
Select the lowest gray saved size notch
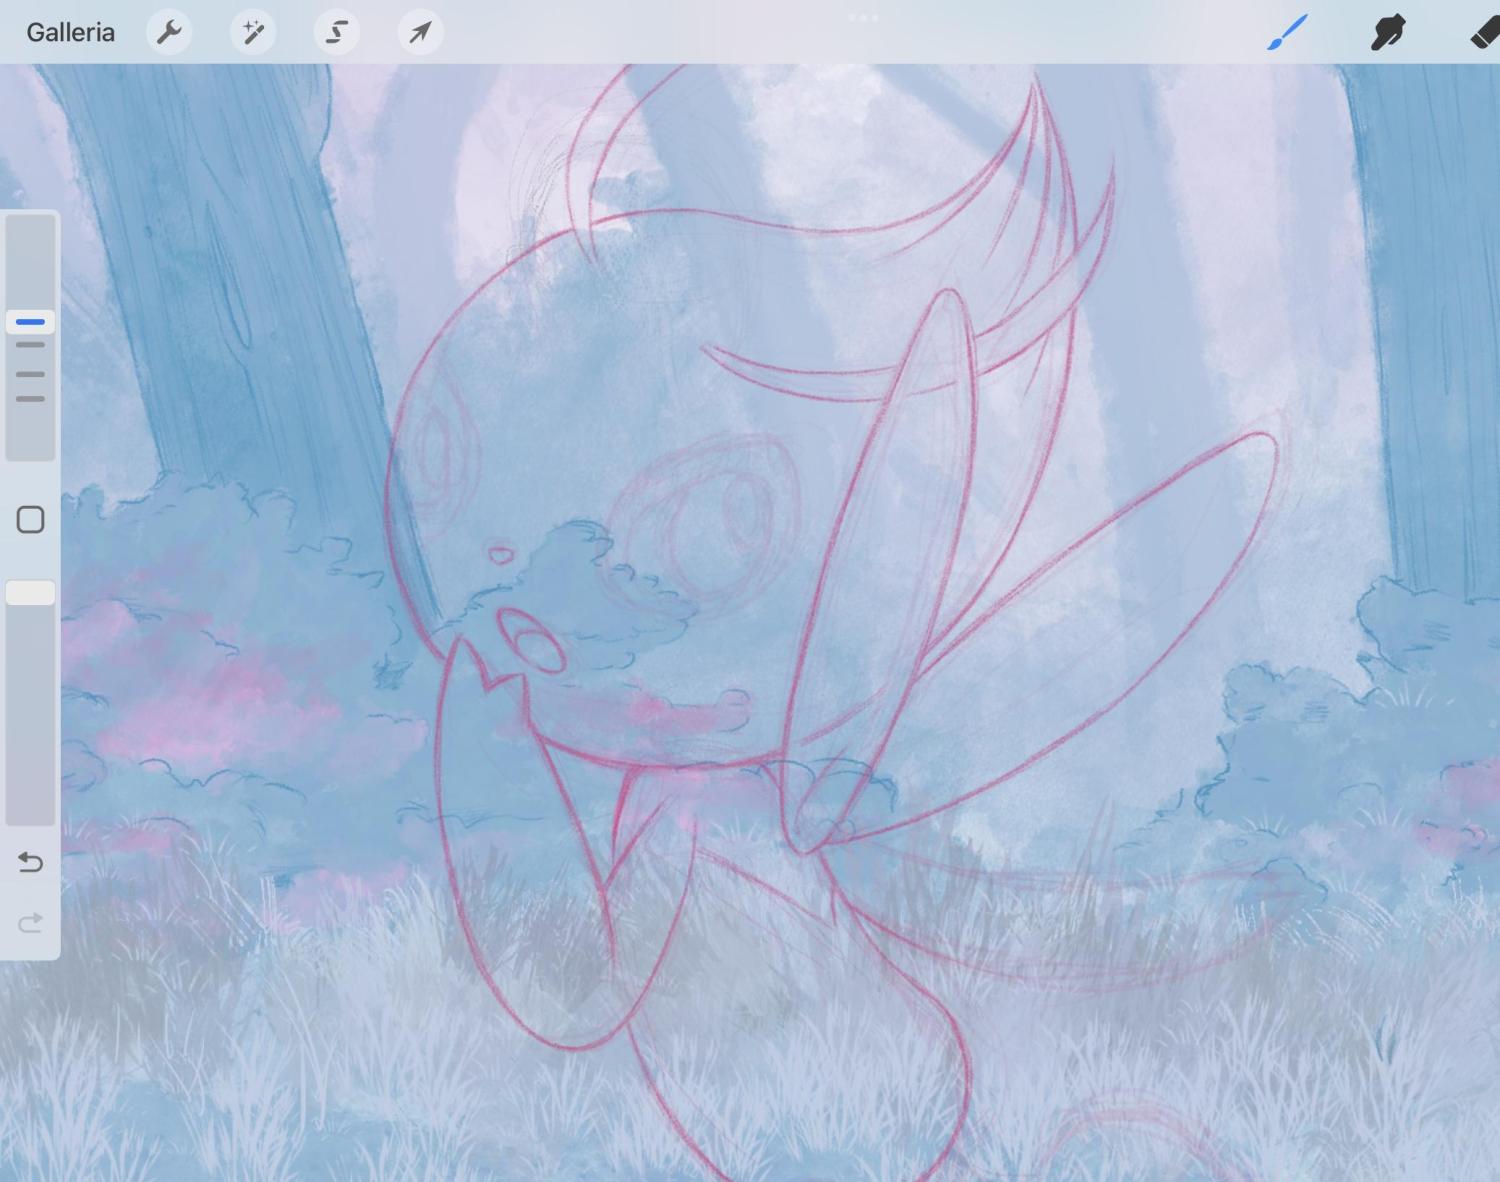[30, 399]
